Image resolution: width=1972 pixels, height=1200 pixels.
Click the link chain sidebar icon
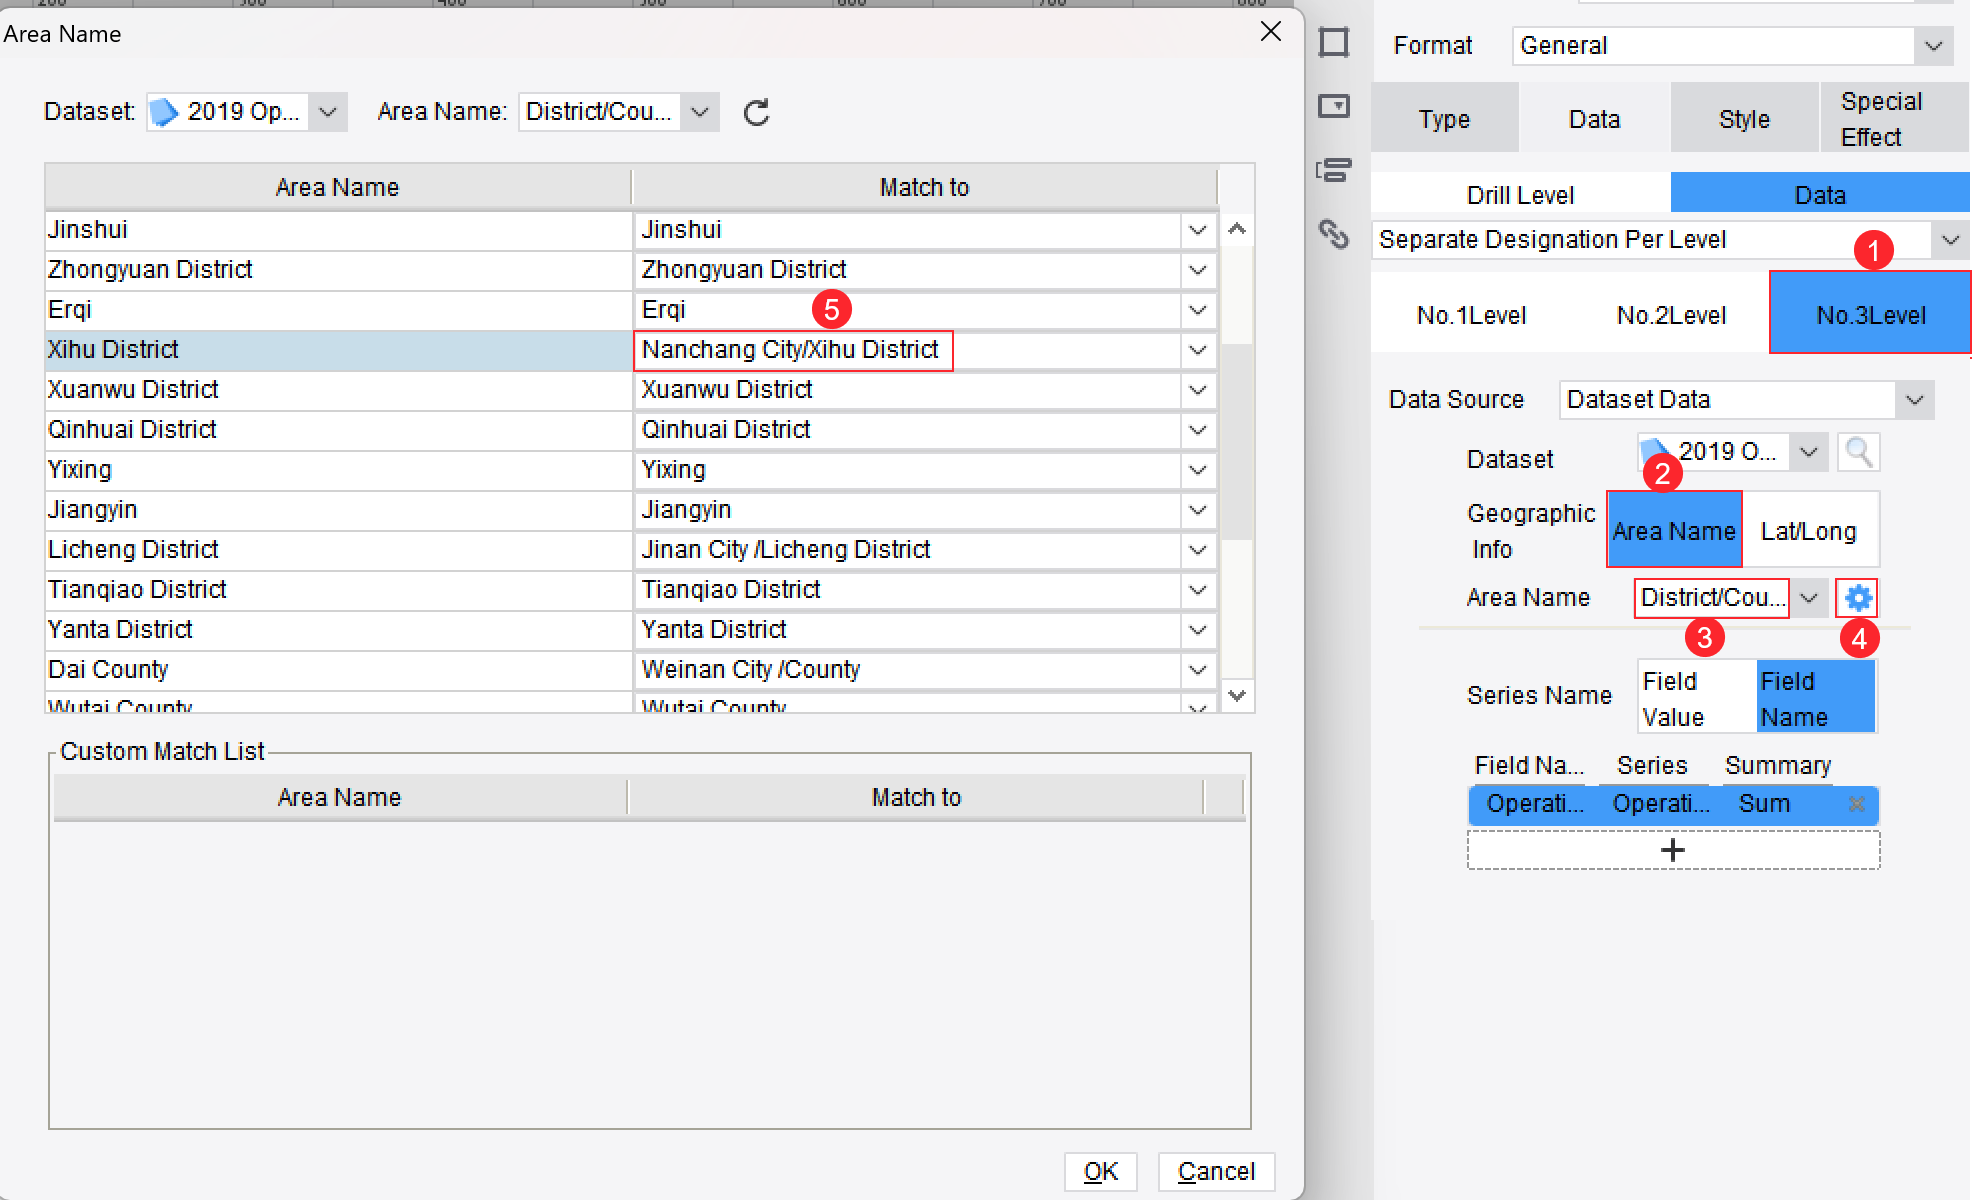(x=1334, y=234)
